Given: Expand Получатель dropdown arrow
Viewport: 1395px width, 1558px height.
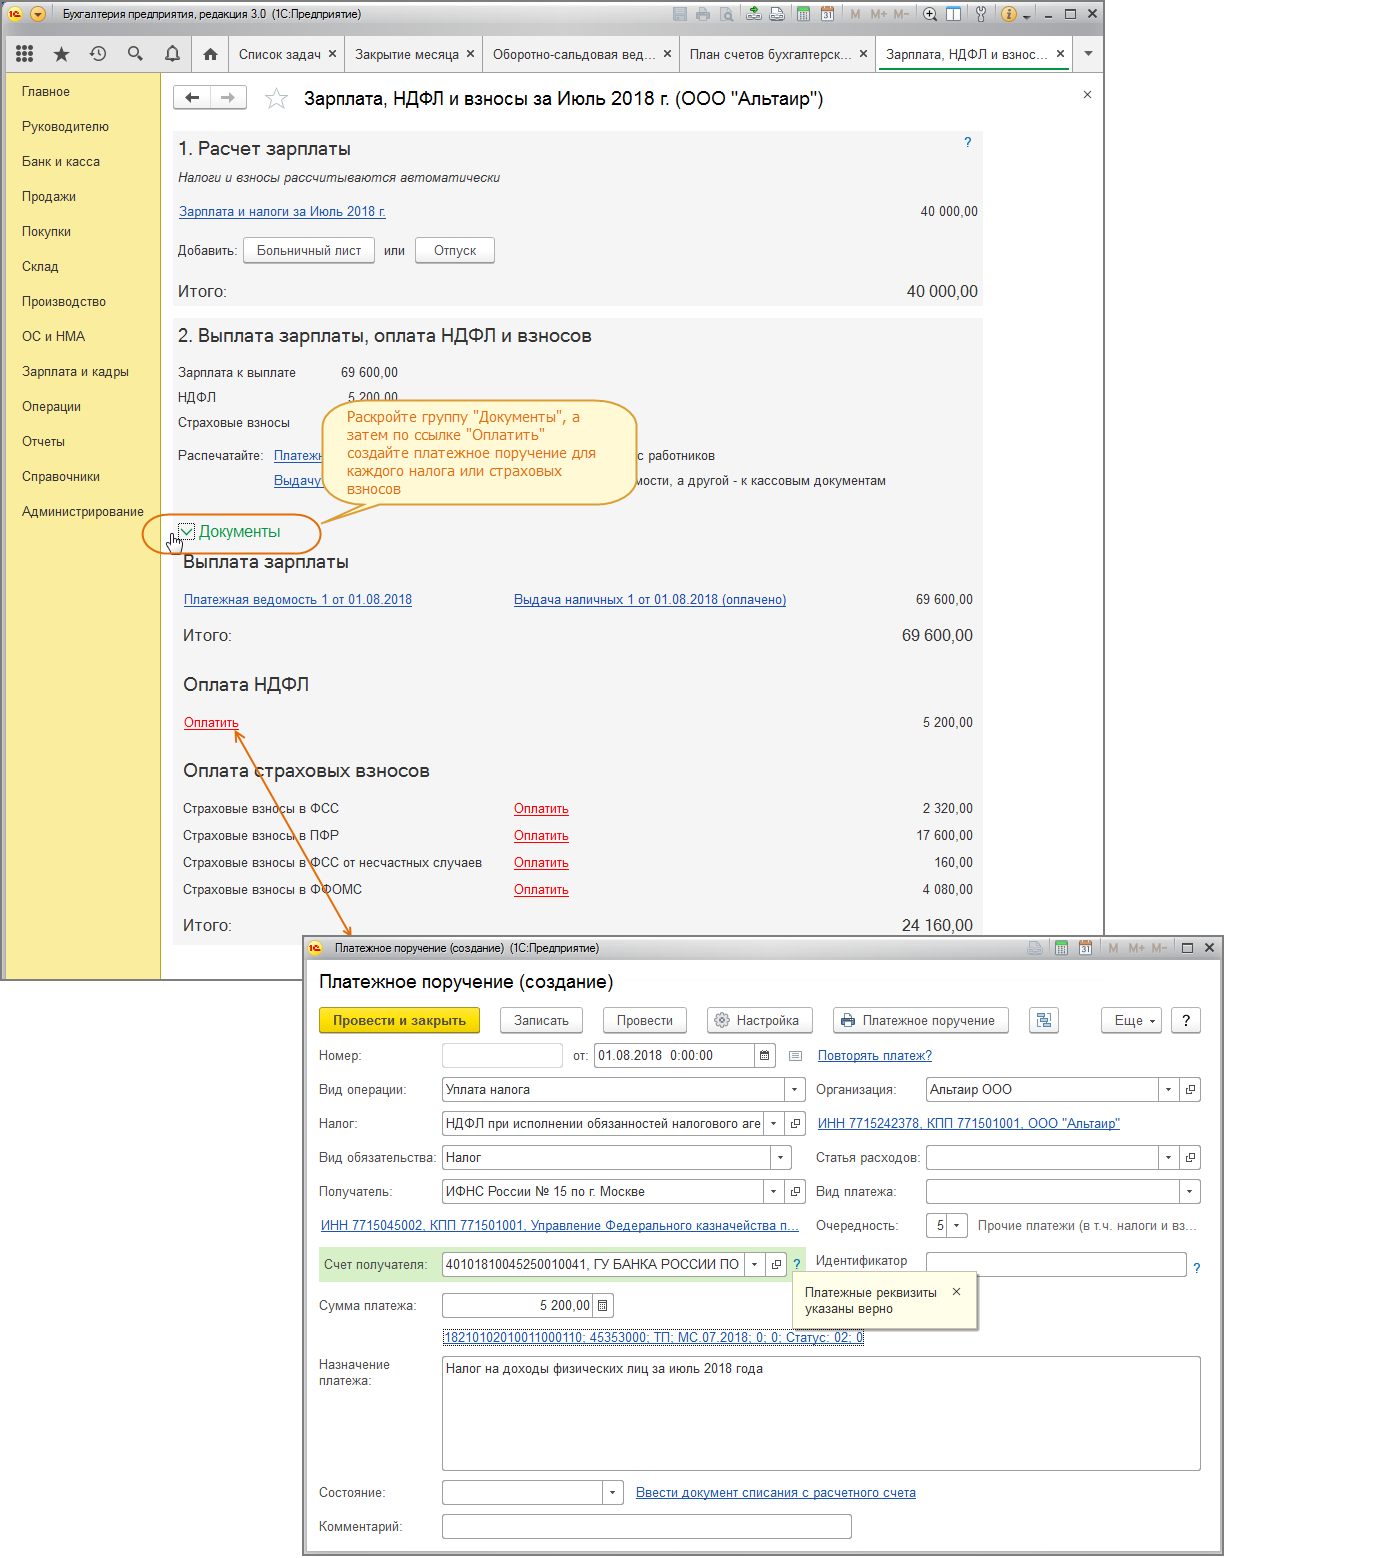Looking at the screenshot, I should (x=773, y=1191).
